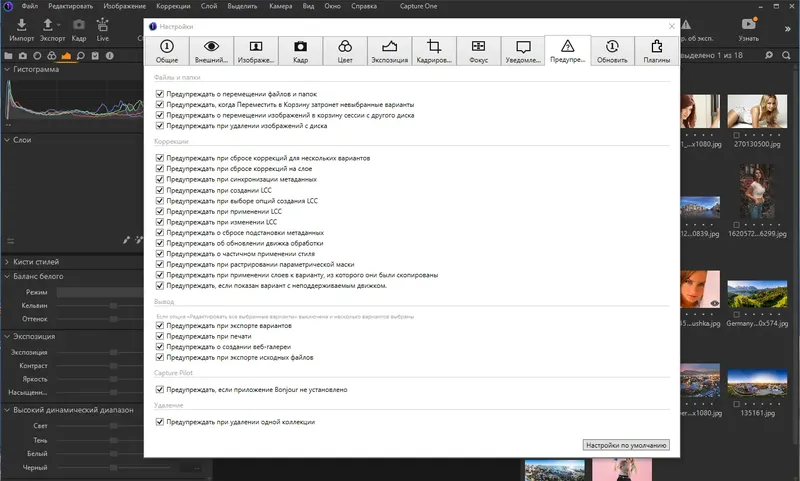
Task: Switch to the Library folder tool tab
Action: (x=9, y=56)
